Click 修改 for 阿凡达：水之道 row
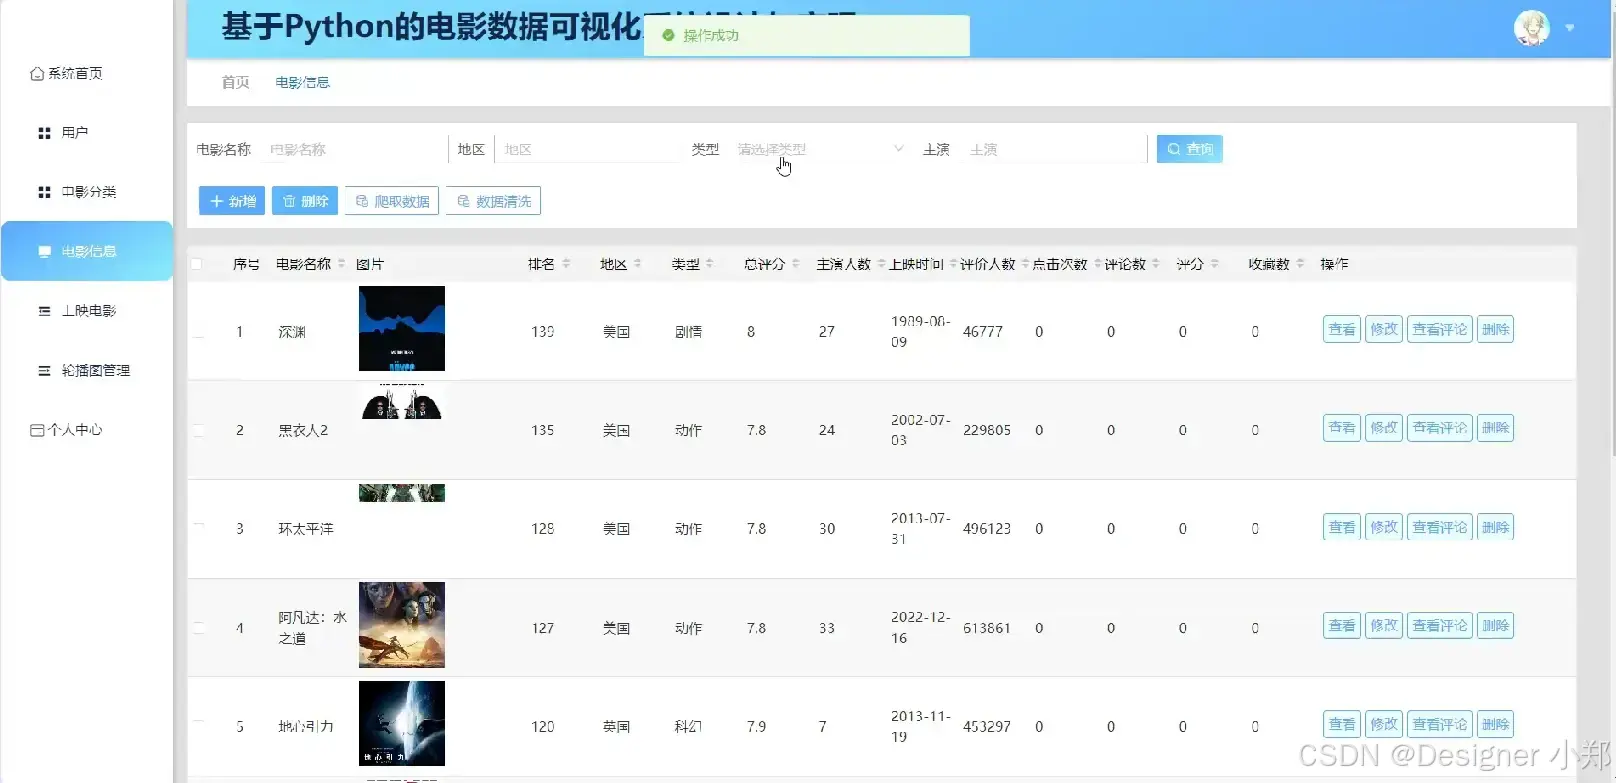The width and height of the screenshot is (1616, 783). click(x=1384, y=625)
